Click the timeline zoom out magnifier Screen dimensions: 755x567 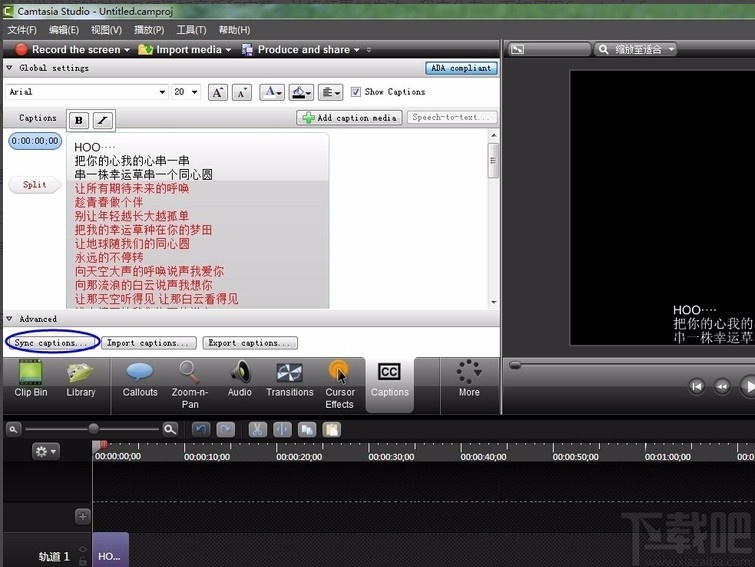pyautogui.click(x=13, y=429)
